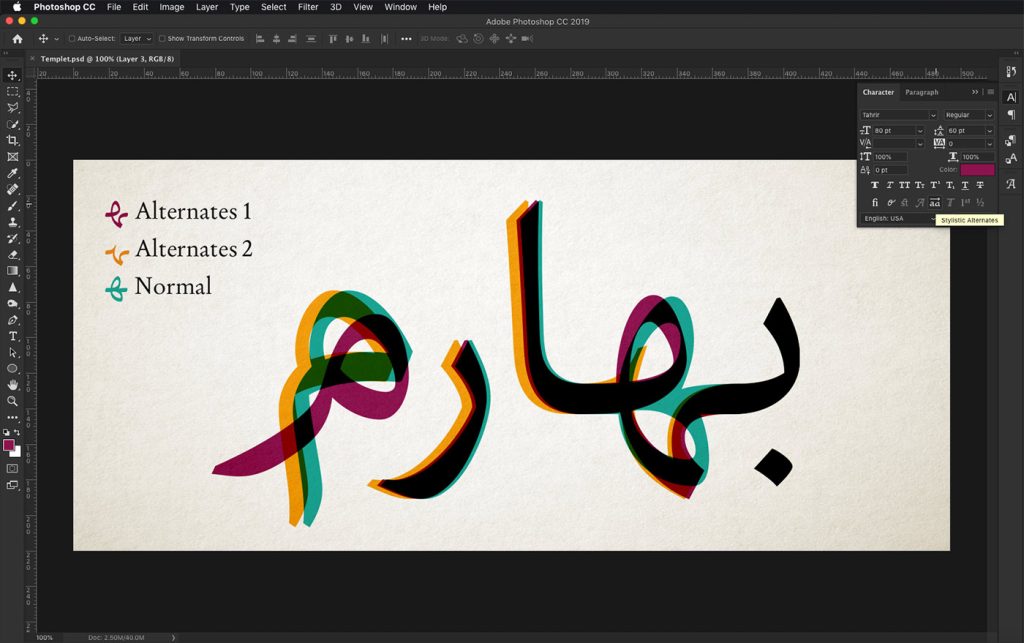Toggle Underline style in Character panel
The width and height of the screenshot is (1024, 643).
(x=964, y=185)
